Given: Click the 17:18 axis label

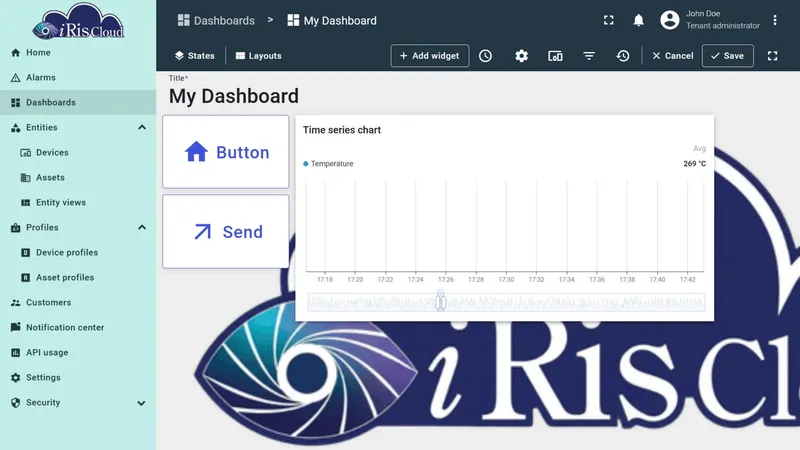Looking at the screenshot, I should (x=325, y=280).
